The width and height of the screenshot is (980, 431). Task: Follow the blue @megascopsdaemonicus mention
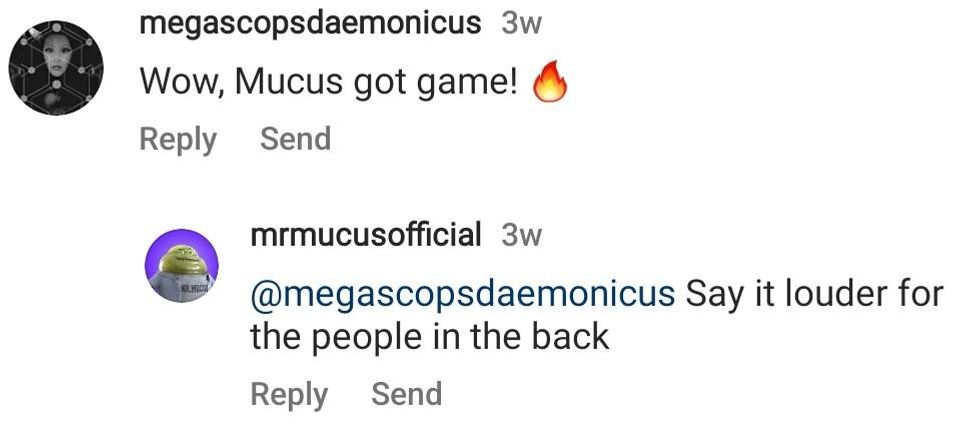[462, 294]
